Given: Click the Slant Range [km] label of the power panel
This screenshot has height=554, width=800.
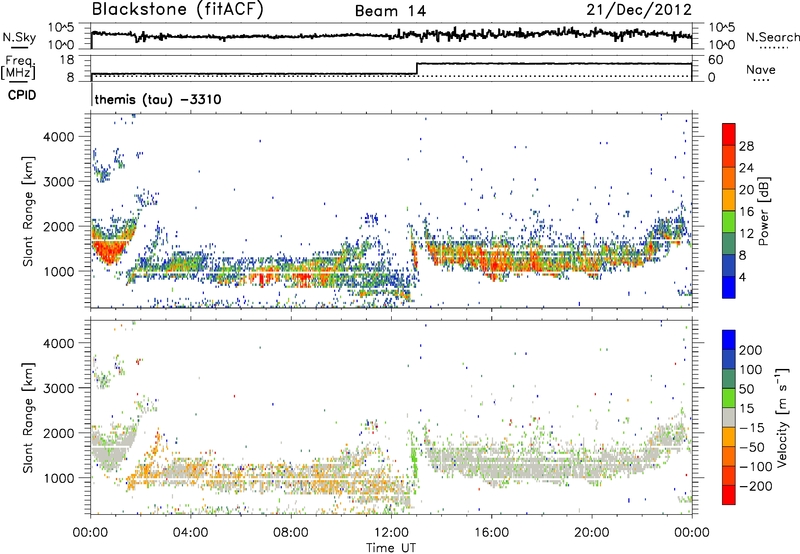Looking at the screenshot, I should point(28,211).
